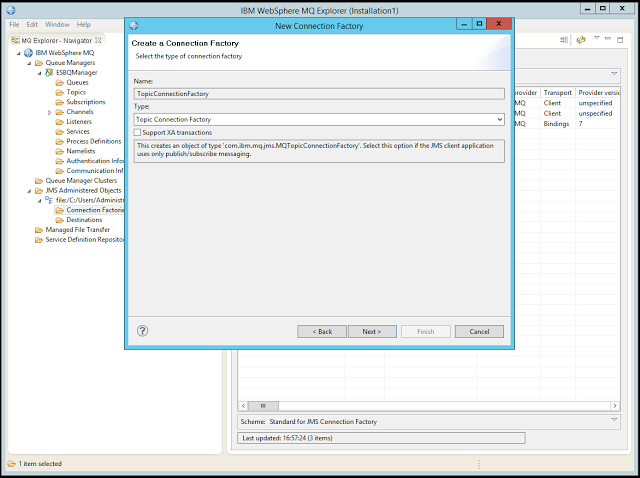Click the Process Definitions folder icon
The width and height of the screenshot is (640, 478).
60,141
